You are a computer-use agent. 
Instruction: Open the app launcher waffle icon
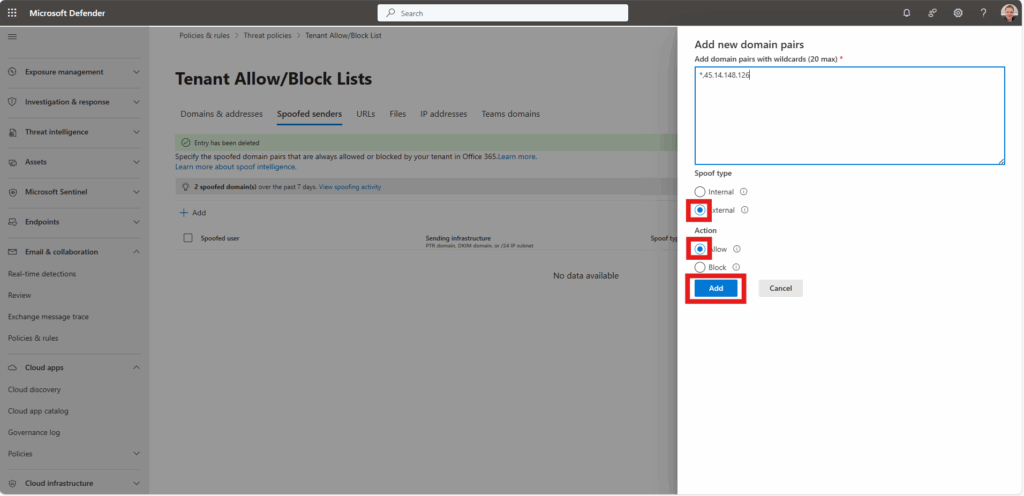pos(12,13)
